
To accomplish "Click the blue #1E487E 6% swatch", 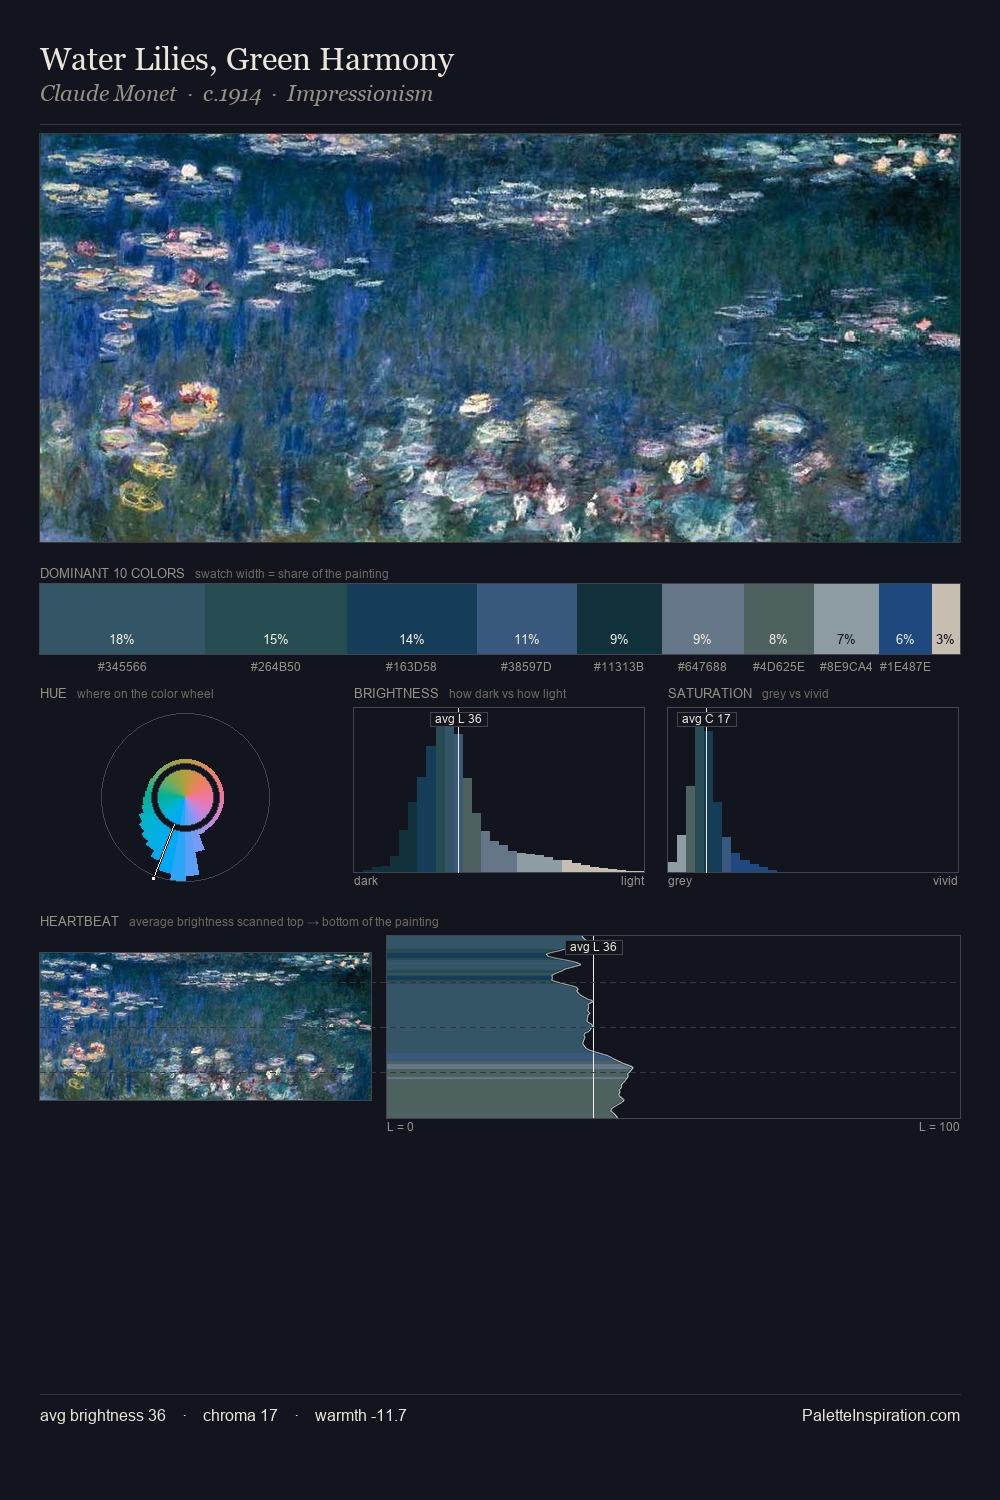I will click(x=905, y=619).
